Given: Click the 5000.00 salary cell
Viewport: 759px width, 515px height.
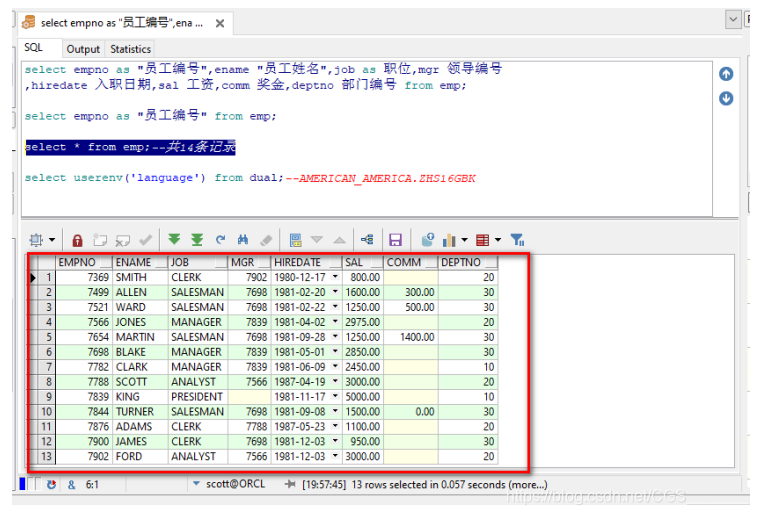Looking at the screenshot, I should 363,397.
